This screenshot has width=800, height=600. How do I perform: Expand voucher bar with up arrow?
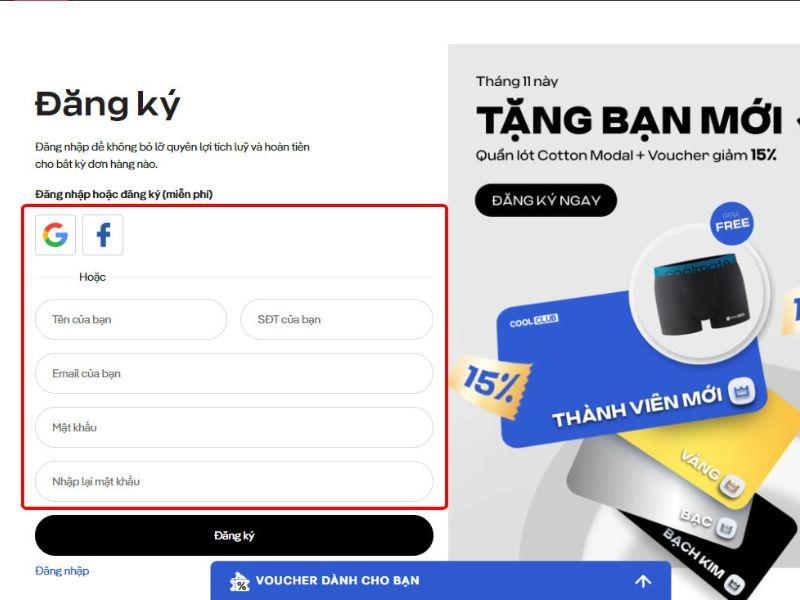pos(643,581)
